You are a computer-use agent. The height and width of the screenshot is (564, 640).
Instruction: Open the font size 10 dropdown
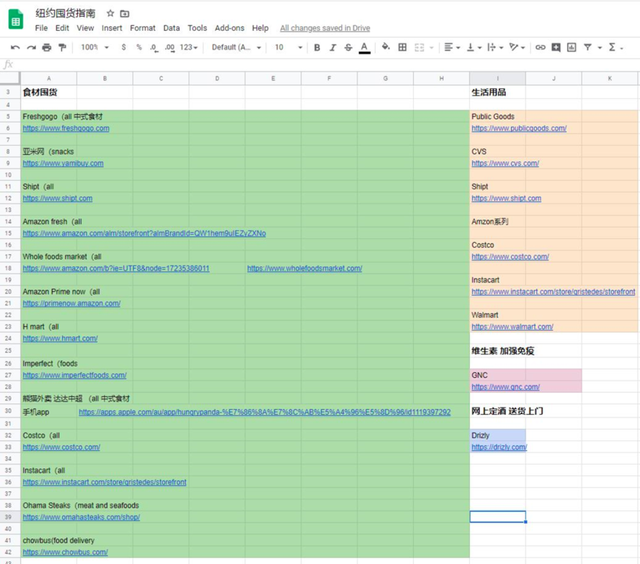[288, 47]
